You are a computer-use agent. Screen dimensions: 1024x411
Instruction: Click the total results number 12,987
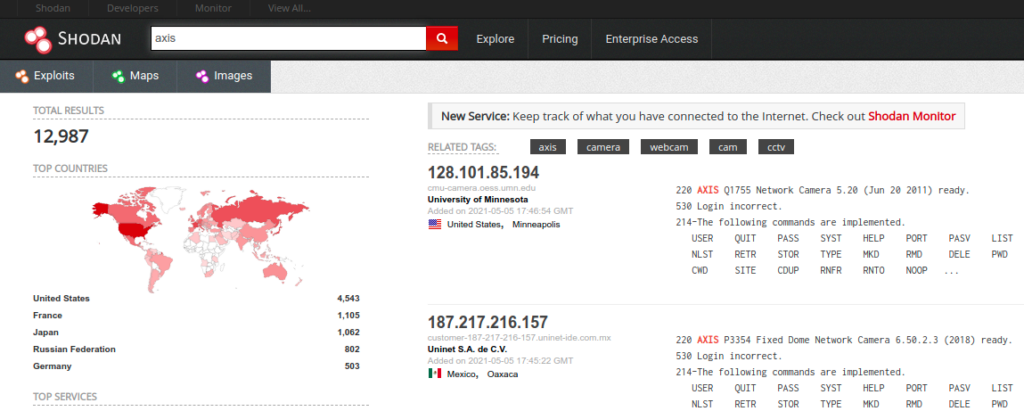point(61,136)
